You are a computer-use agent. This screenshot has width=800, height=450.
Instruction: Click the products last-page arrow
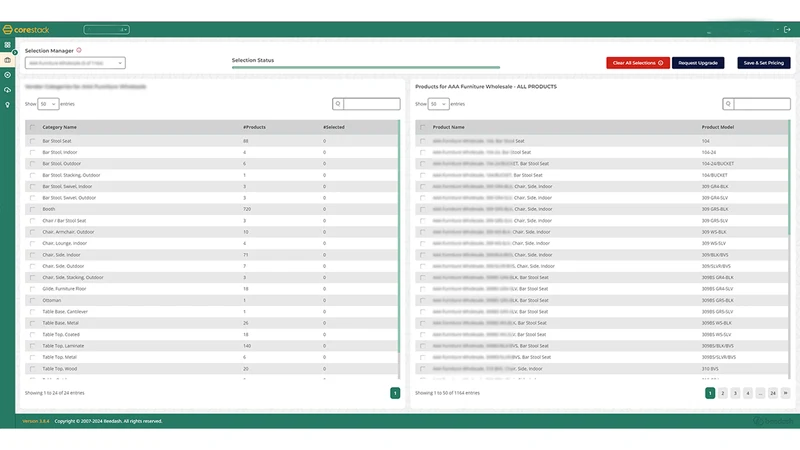tap(785, 393)
